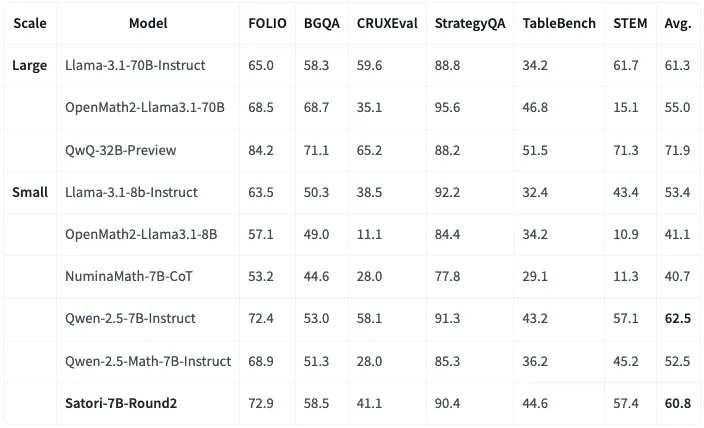
Task: Click the StrategyQA column header
Action: [468, 23]
